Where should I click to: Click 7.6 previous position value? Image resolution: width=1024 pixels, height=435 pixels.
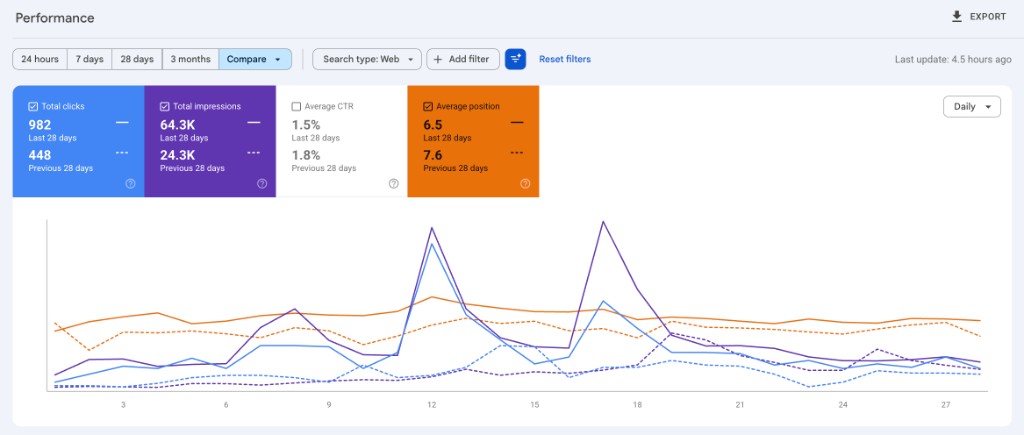pos(433,155)
